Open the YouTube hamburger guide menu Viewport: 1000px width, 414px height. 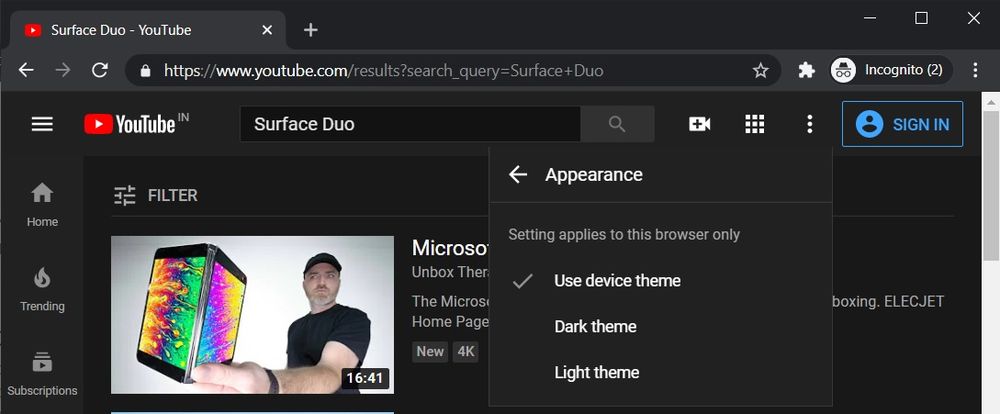42,124
